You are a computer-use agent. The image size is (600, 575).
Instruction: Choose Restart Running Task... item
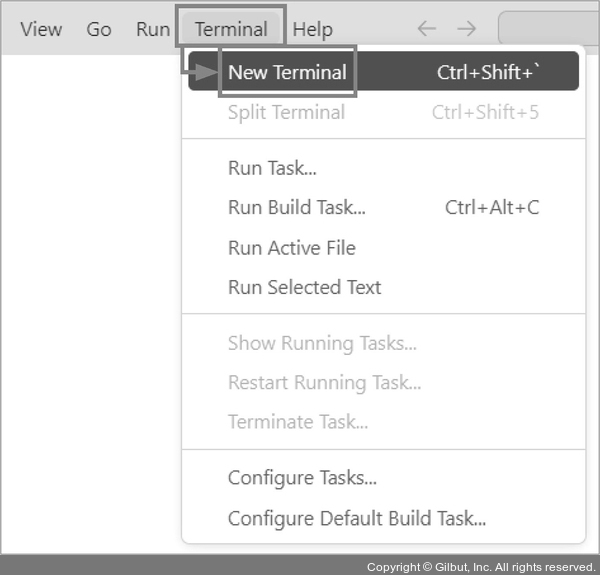point(324,382)
